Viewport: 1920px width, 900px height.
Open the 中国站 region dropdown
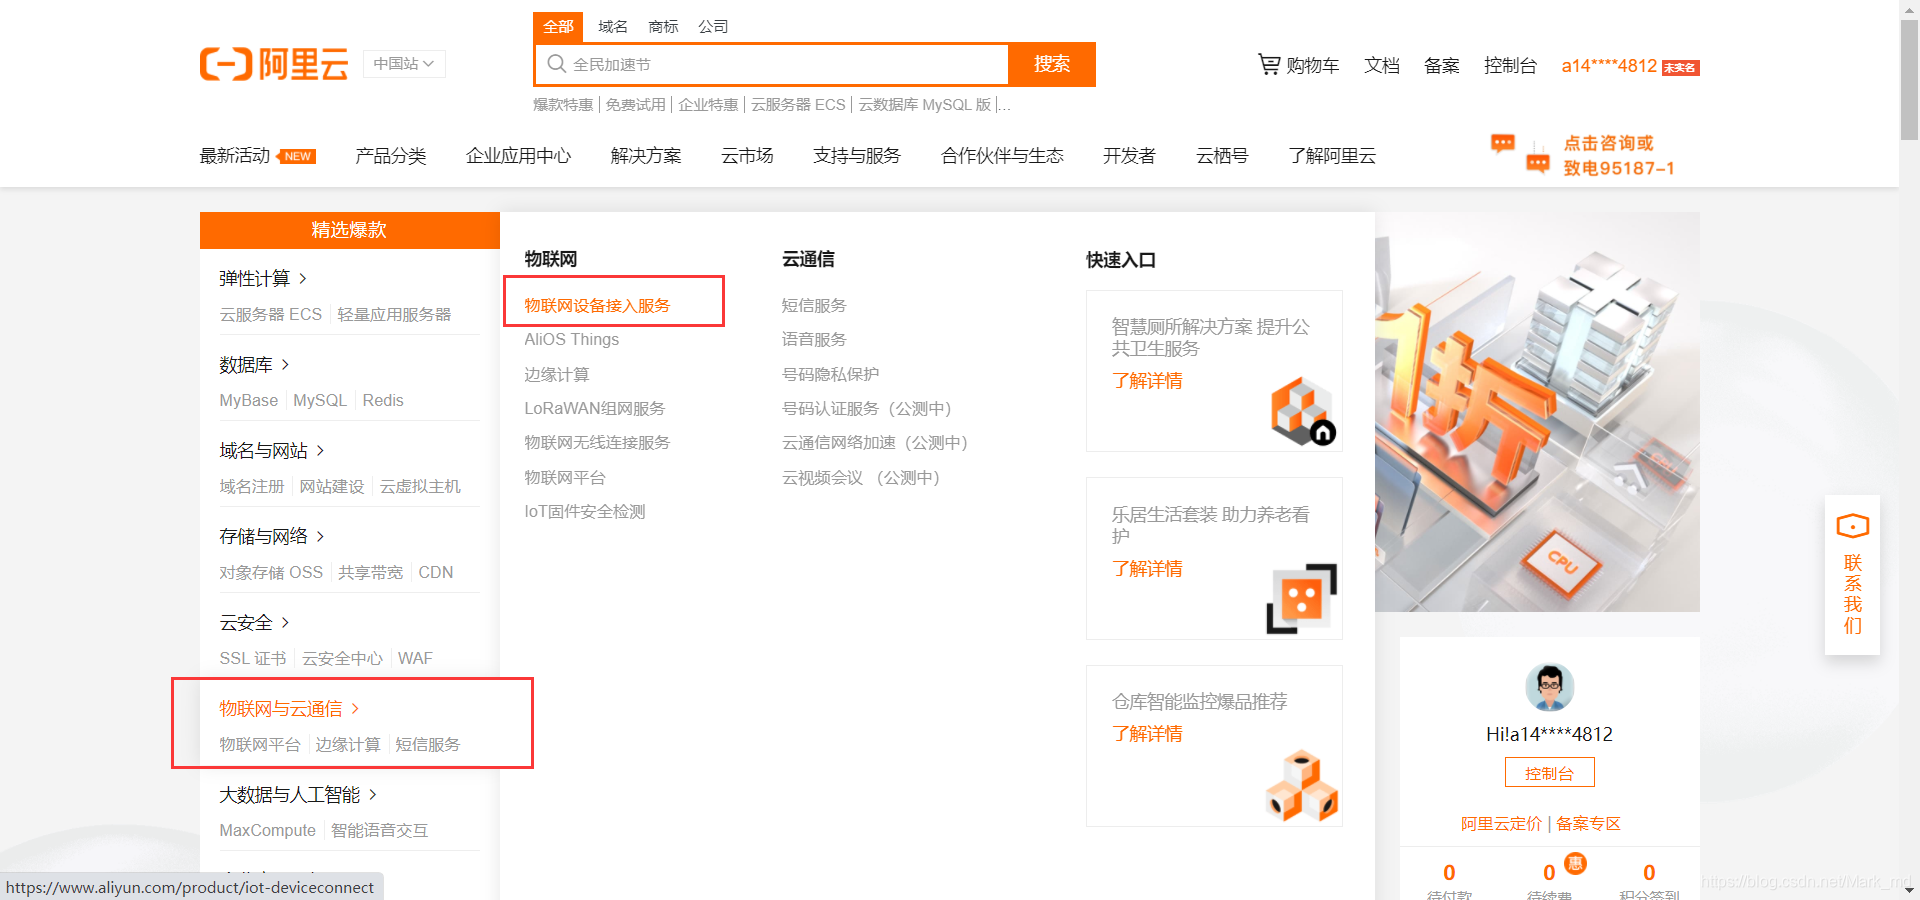coord(404,64)
